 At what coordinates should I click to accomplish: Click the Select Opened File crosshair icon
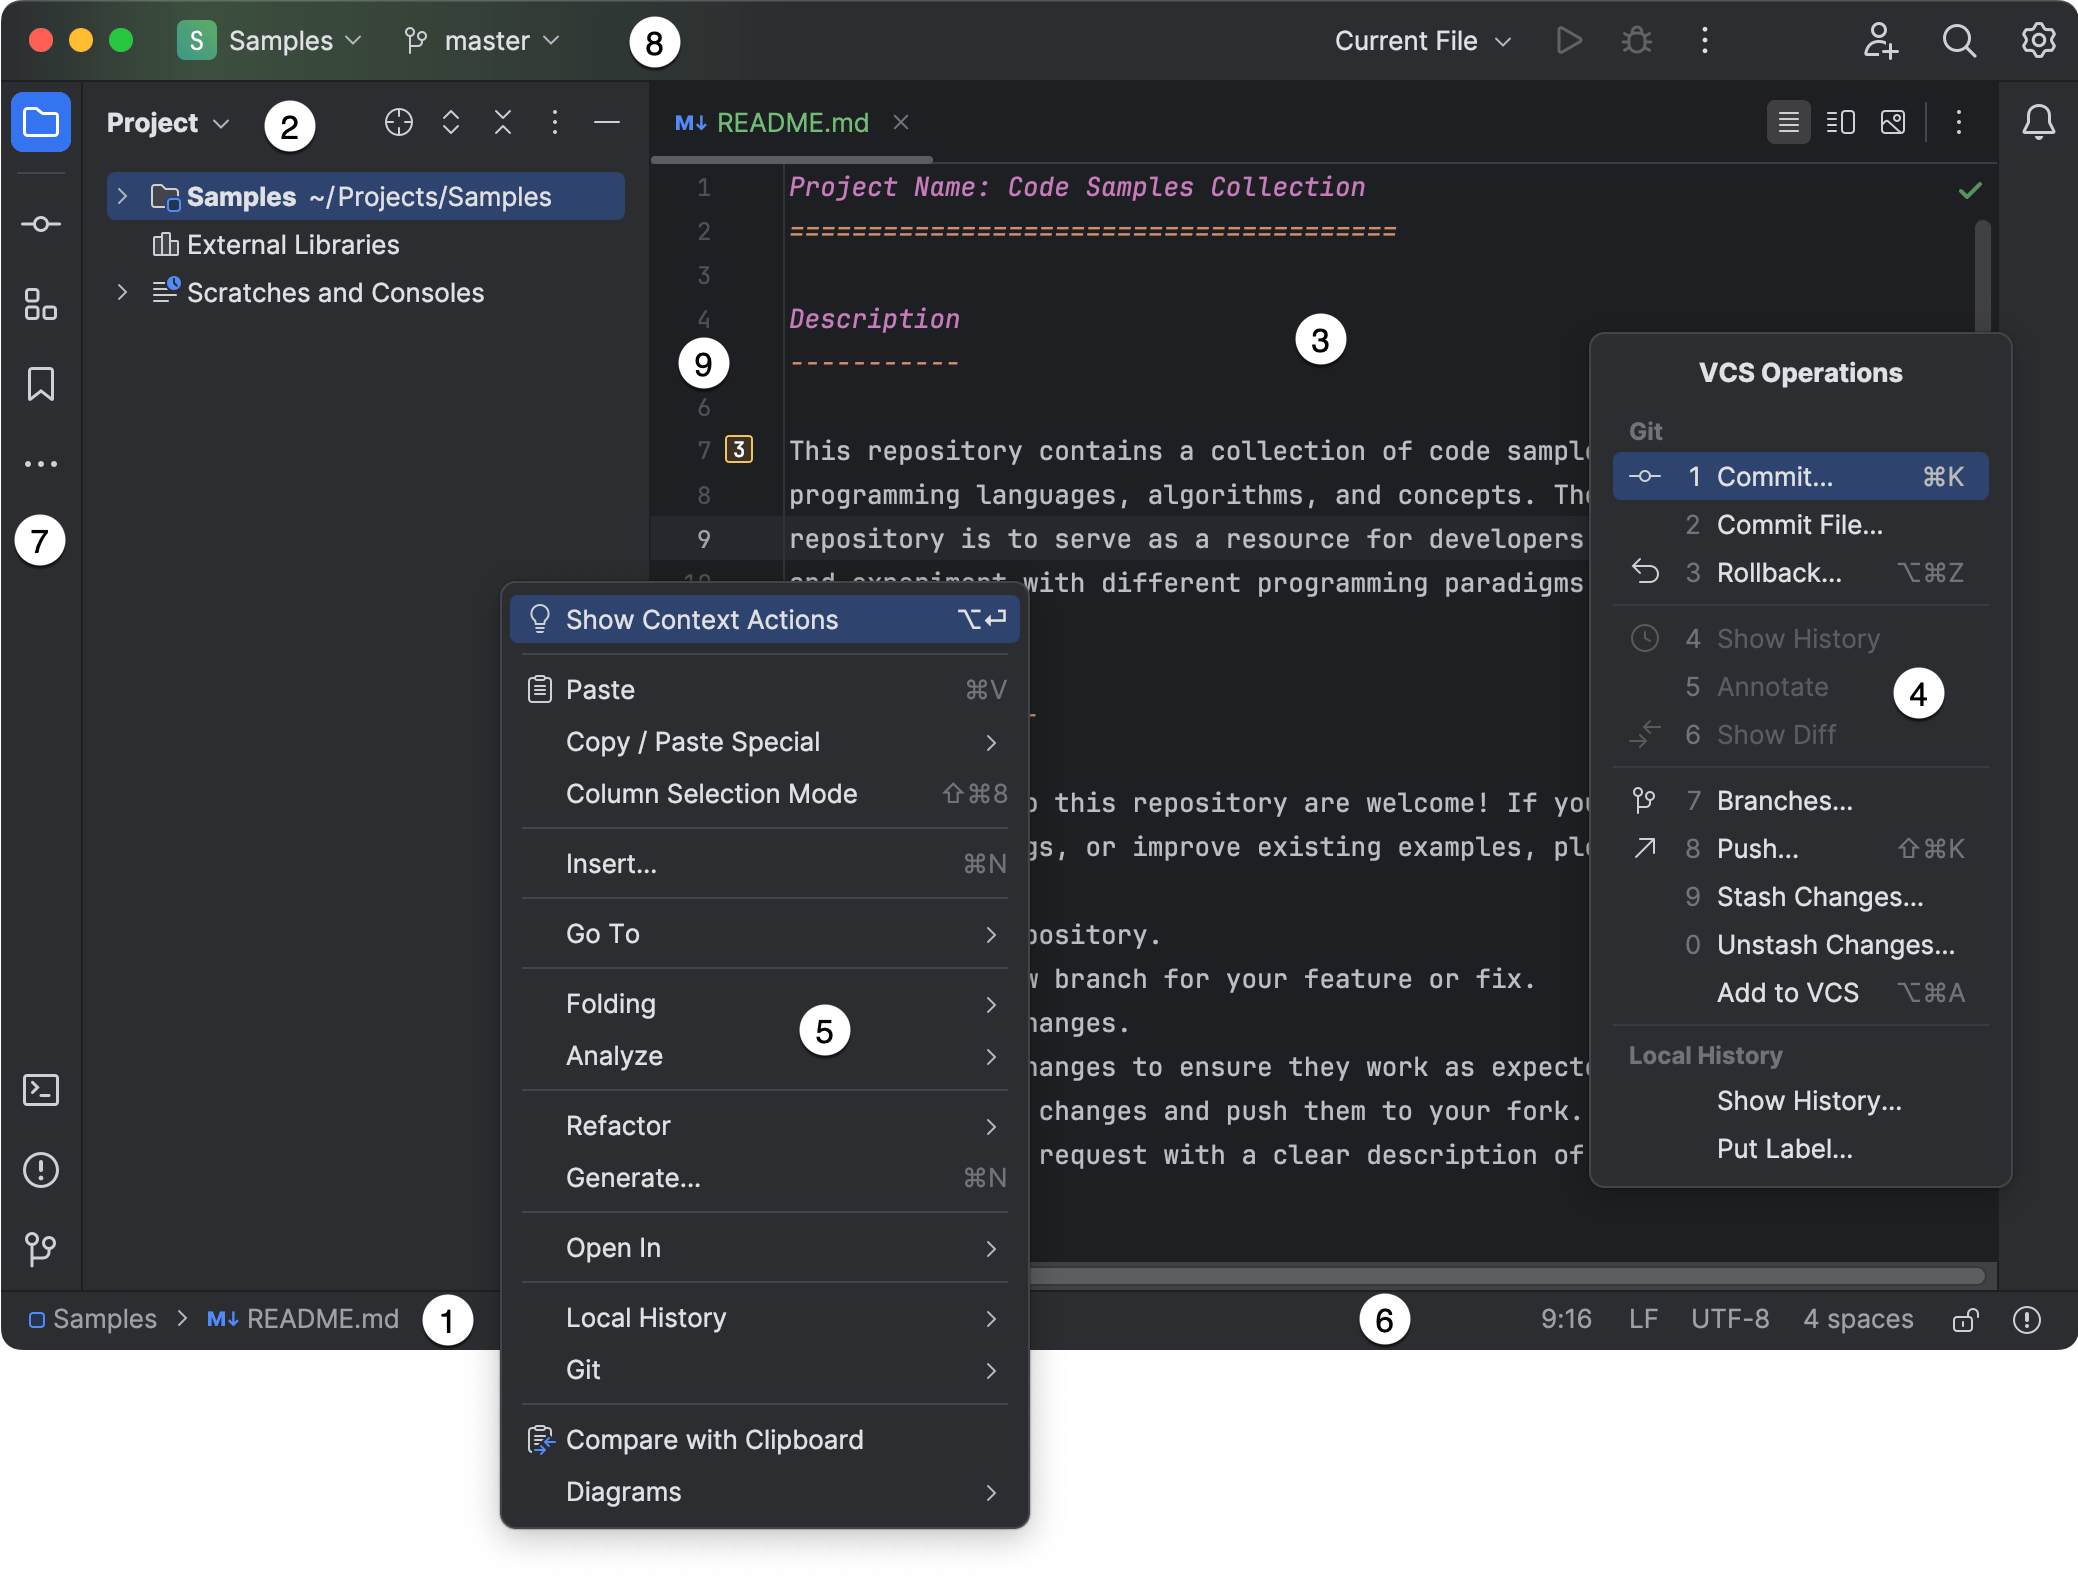pyautogui.click(x=398, y=122)
